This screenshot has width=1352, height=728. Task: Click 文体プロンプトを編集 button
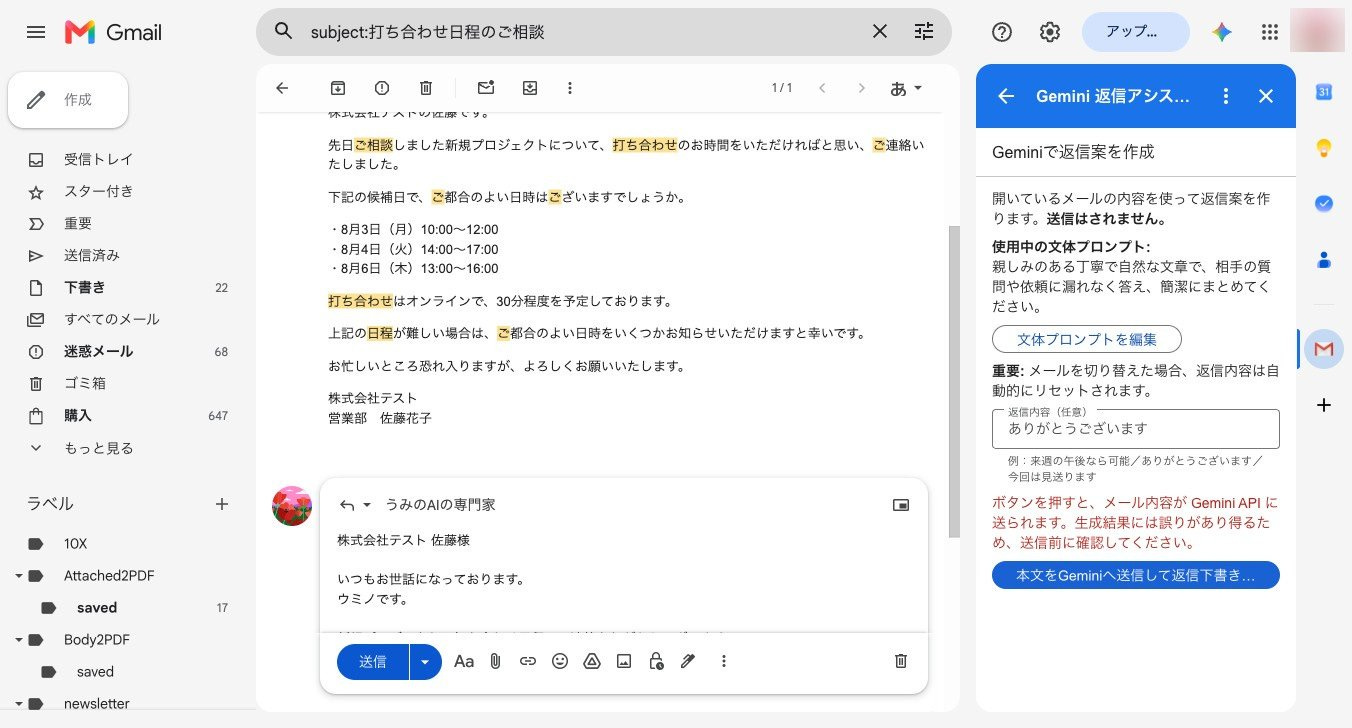1087,338
